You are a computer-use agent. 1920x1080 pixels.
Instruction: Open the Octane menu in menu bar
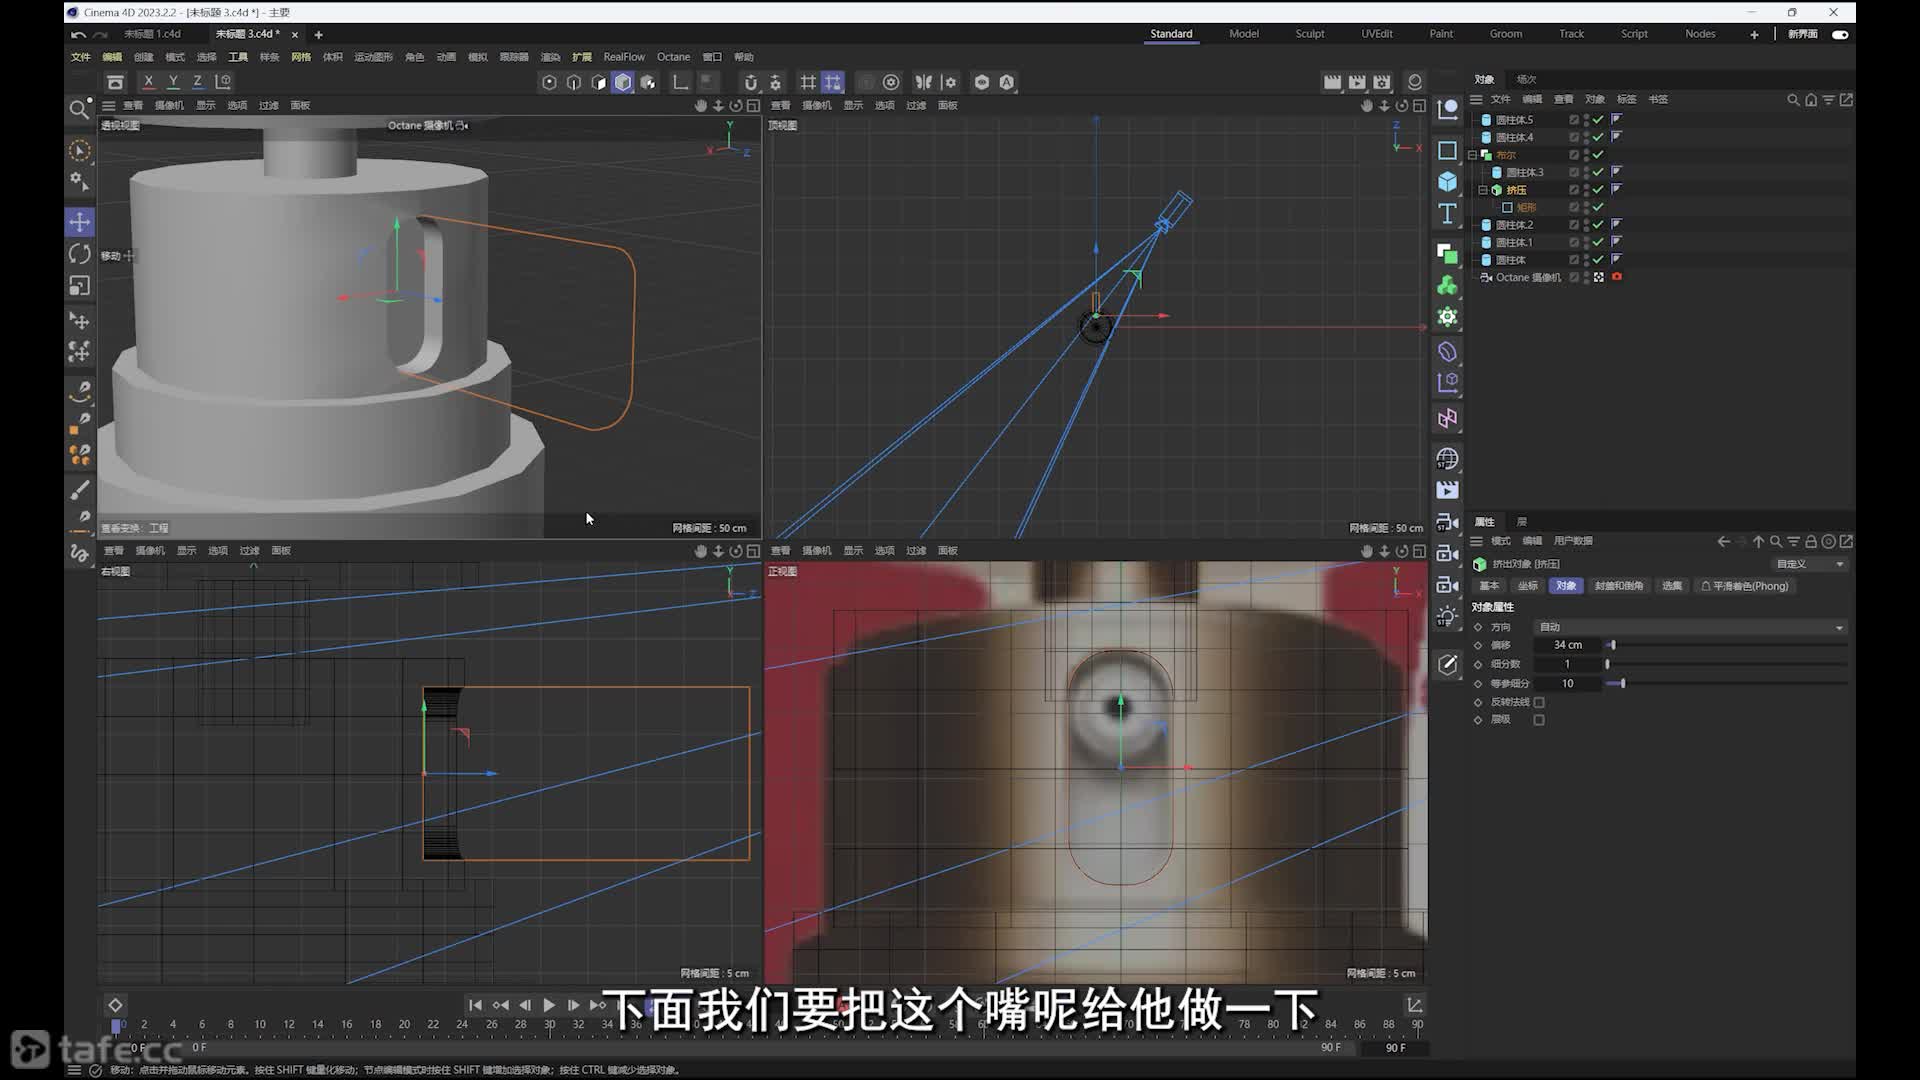(673, 57)
